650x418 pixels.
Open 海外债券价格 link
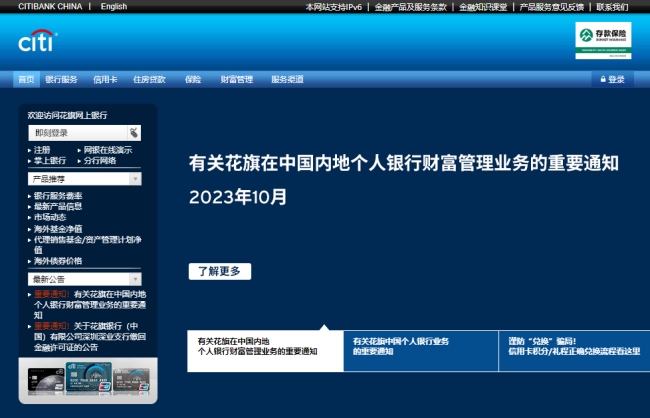point(58,261)
